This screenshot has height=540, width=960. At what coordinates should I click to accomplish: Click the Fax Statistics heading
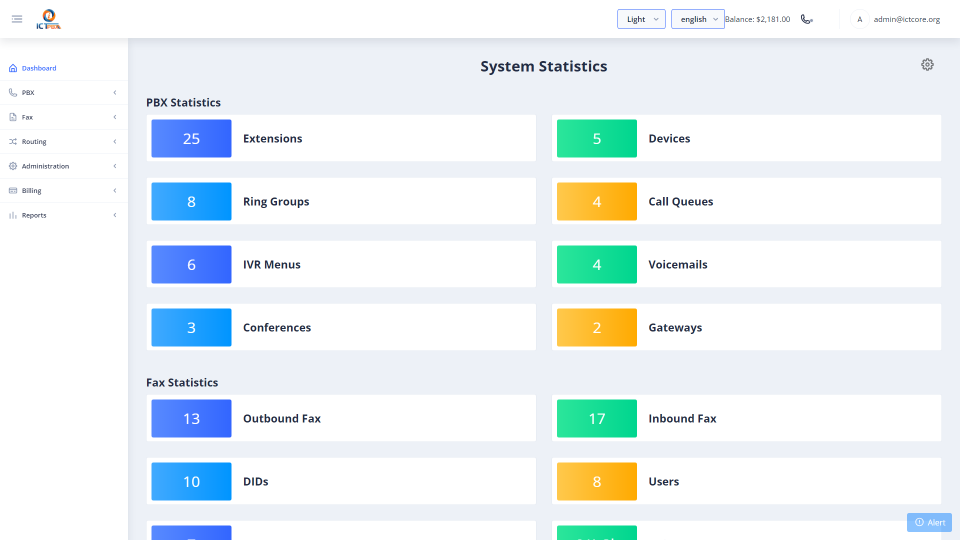pos(182,382)
